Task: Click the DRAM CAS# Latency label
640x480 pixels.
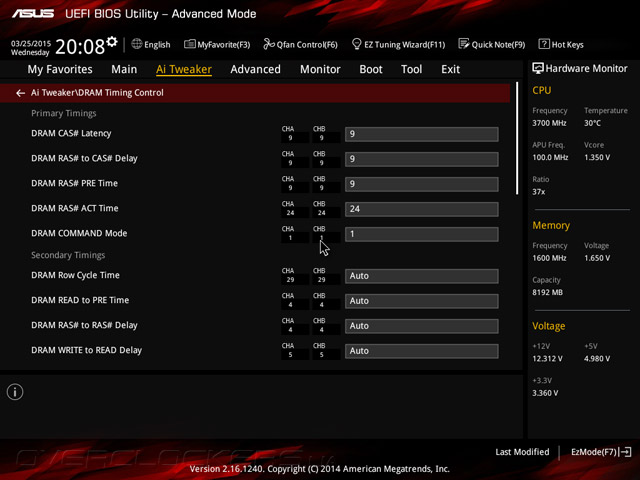Action: (x=71, y=133)
